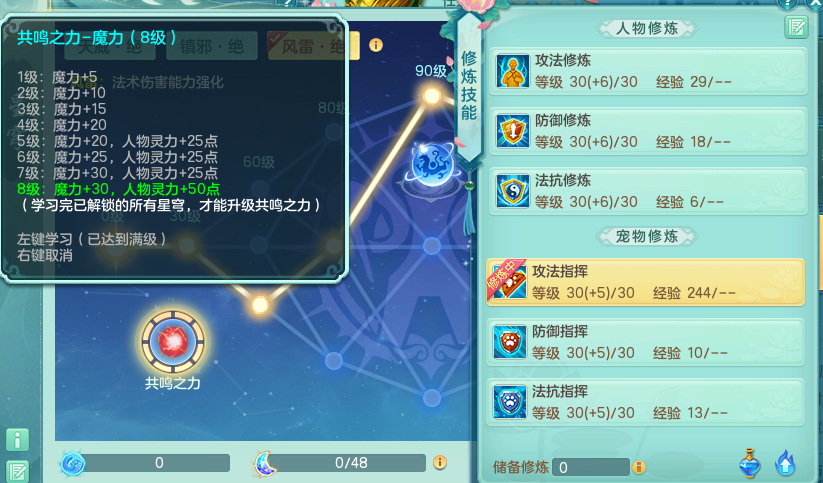Click the blue potion bottle icon
Screen dimensions: 823x483
click(x=750, y=464)
